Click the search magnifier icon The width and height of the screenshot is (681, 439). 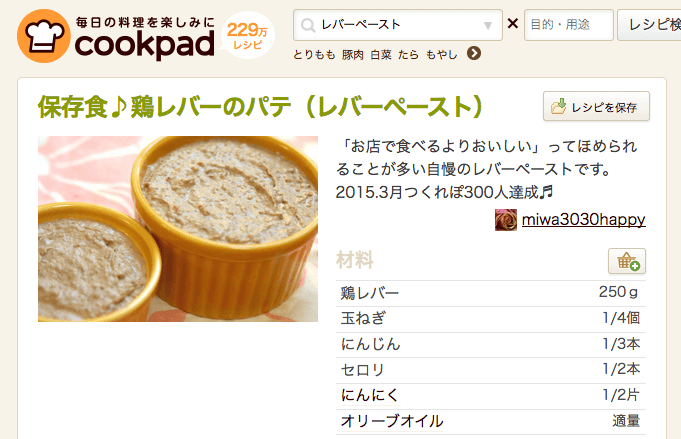tap(308, 25)
